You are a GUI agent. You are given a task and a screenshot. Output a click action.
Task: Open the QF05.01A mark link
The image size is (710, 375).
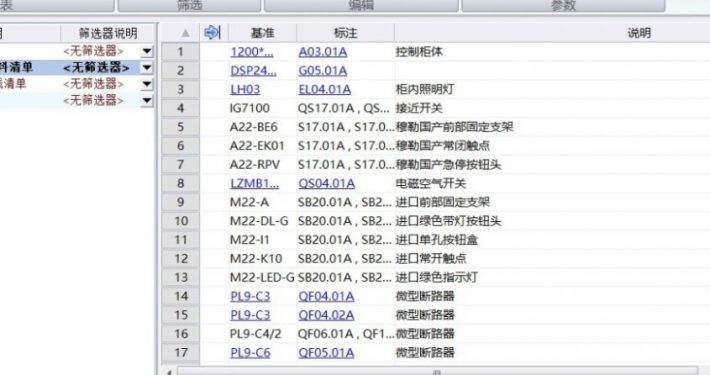pos(326,353)
